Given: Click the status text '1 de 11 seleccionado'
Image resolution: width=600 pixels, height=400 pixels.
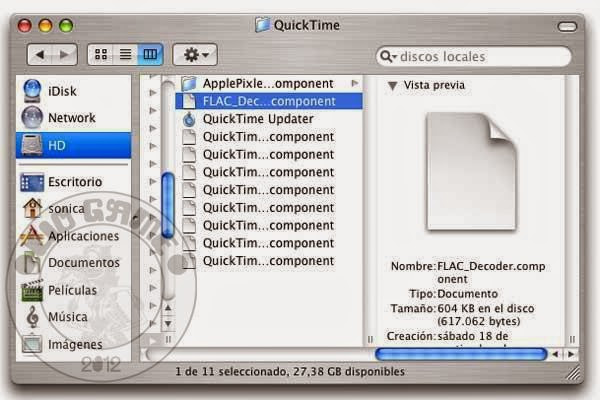Looking at the screenshot, I should coord(231,371).
